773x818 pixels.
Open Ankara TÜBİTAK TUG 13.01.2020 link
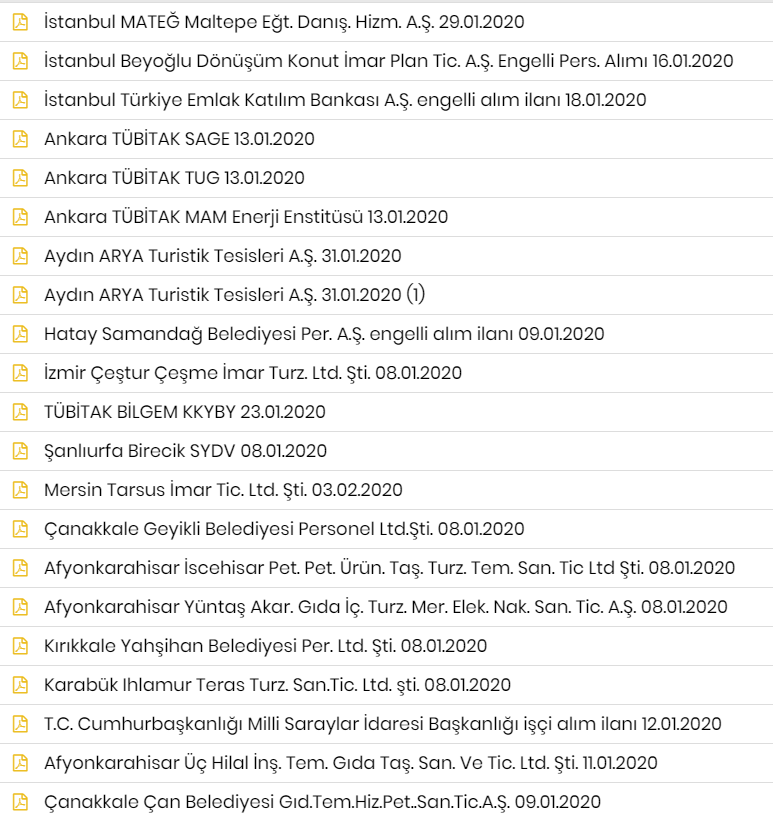coord(174,178)
